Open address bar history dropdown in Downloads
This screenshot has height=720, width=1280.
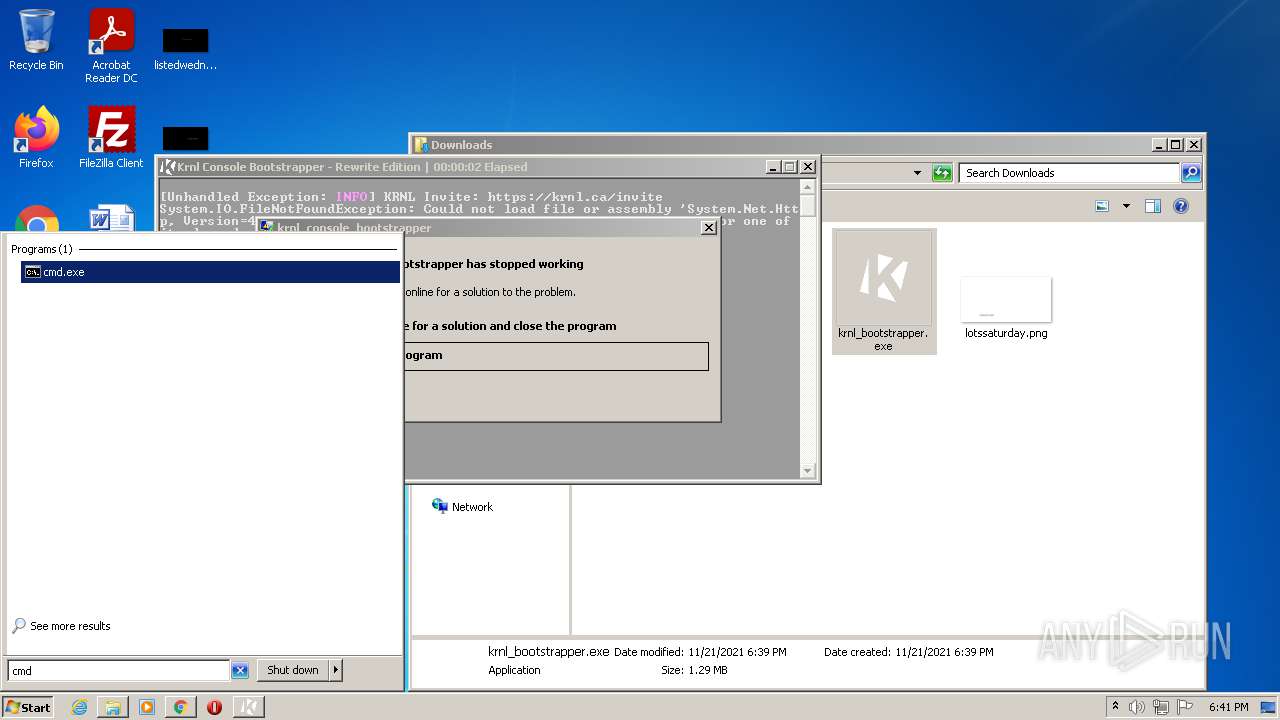coord(917,173)
